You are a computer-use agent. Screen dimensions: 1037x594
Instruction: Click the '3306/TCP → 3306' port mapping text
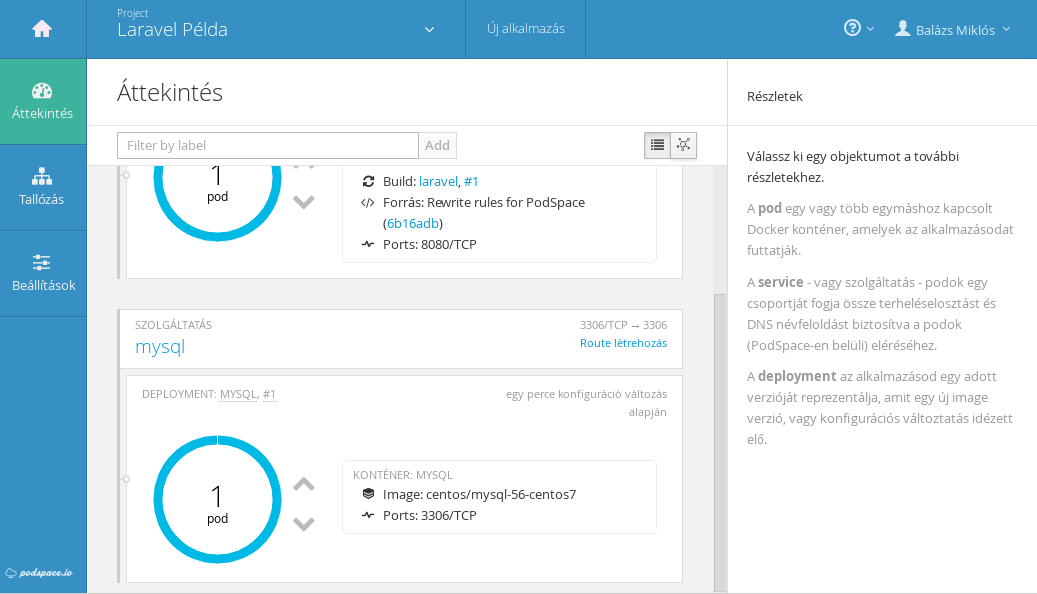pos(623,325)
